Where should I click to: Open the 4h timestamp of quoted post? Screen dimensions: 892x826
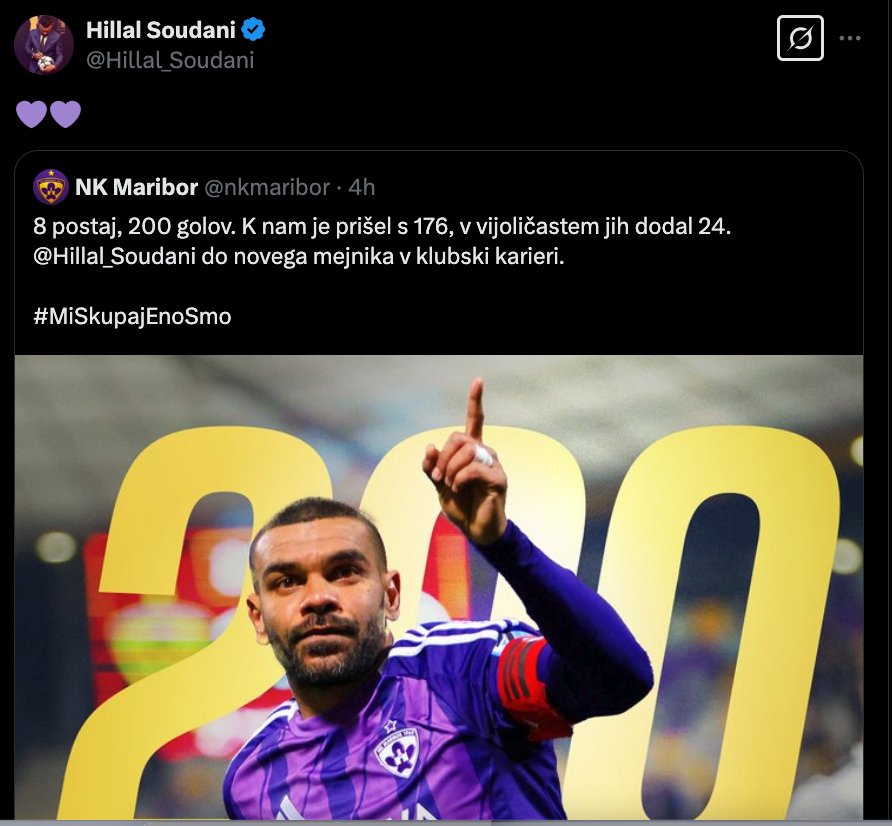coord(362,187)
